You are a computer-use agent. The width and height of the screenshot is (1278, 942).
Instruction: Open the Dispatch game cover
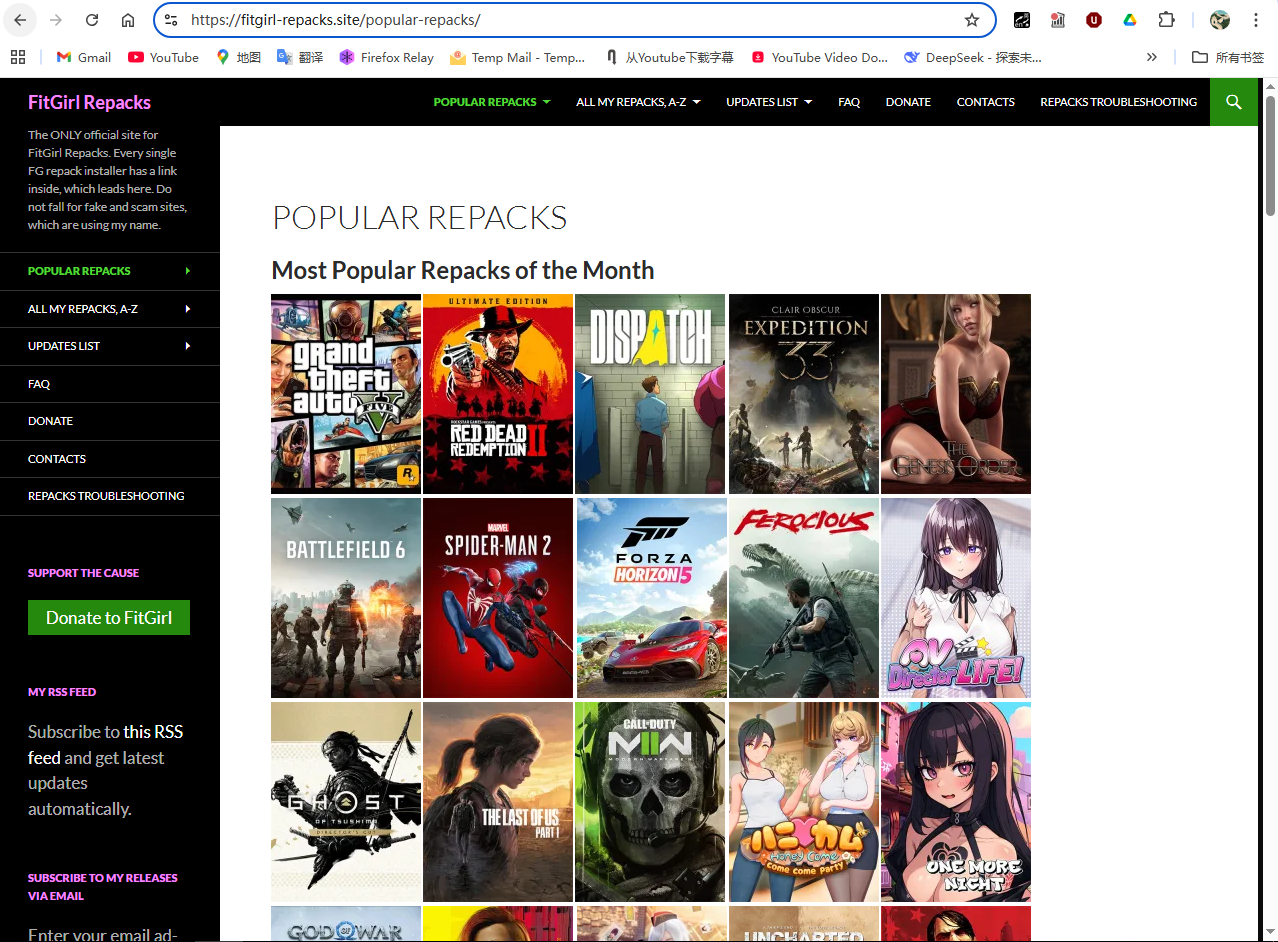[650, 394]
